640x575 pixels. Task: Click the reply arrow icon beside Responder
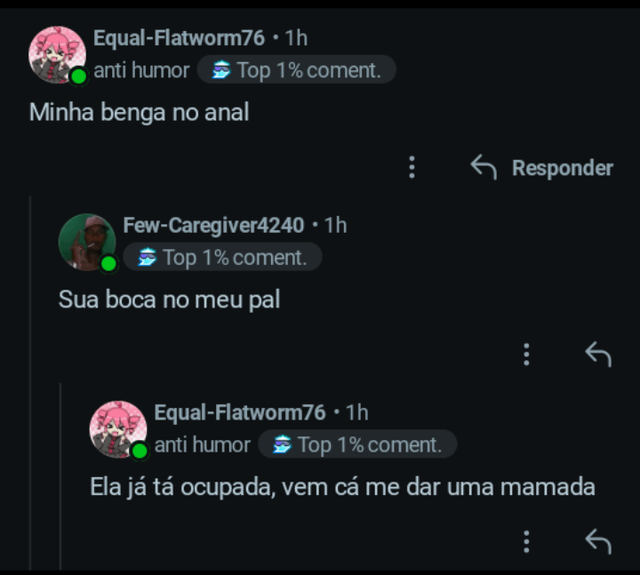484,167
